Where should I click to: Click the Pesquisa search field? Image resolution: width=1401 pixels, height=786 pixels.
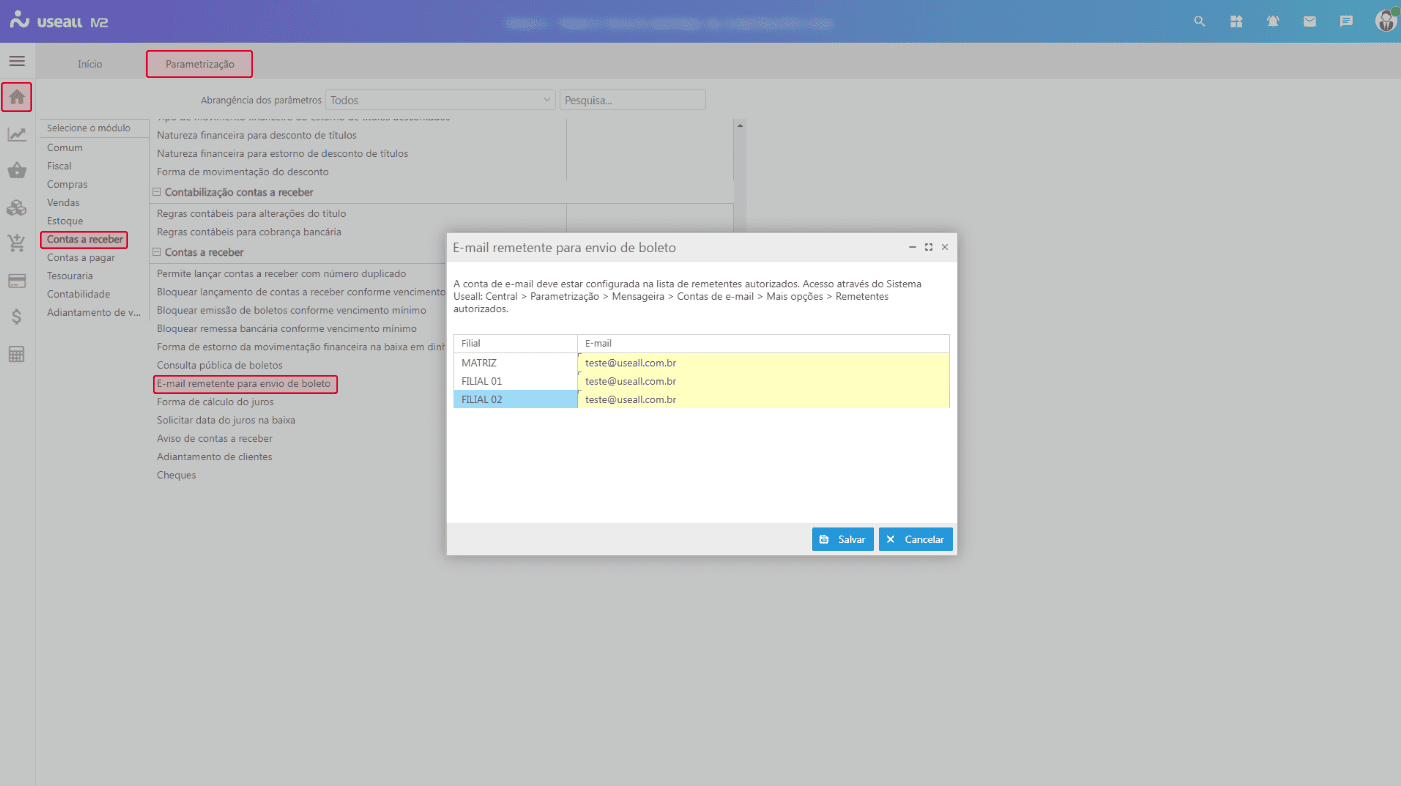(x=632, y=100)
